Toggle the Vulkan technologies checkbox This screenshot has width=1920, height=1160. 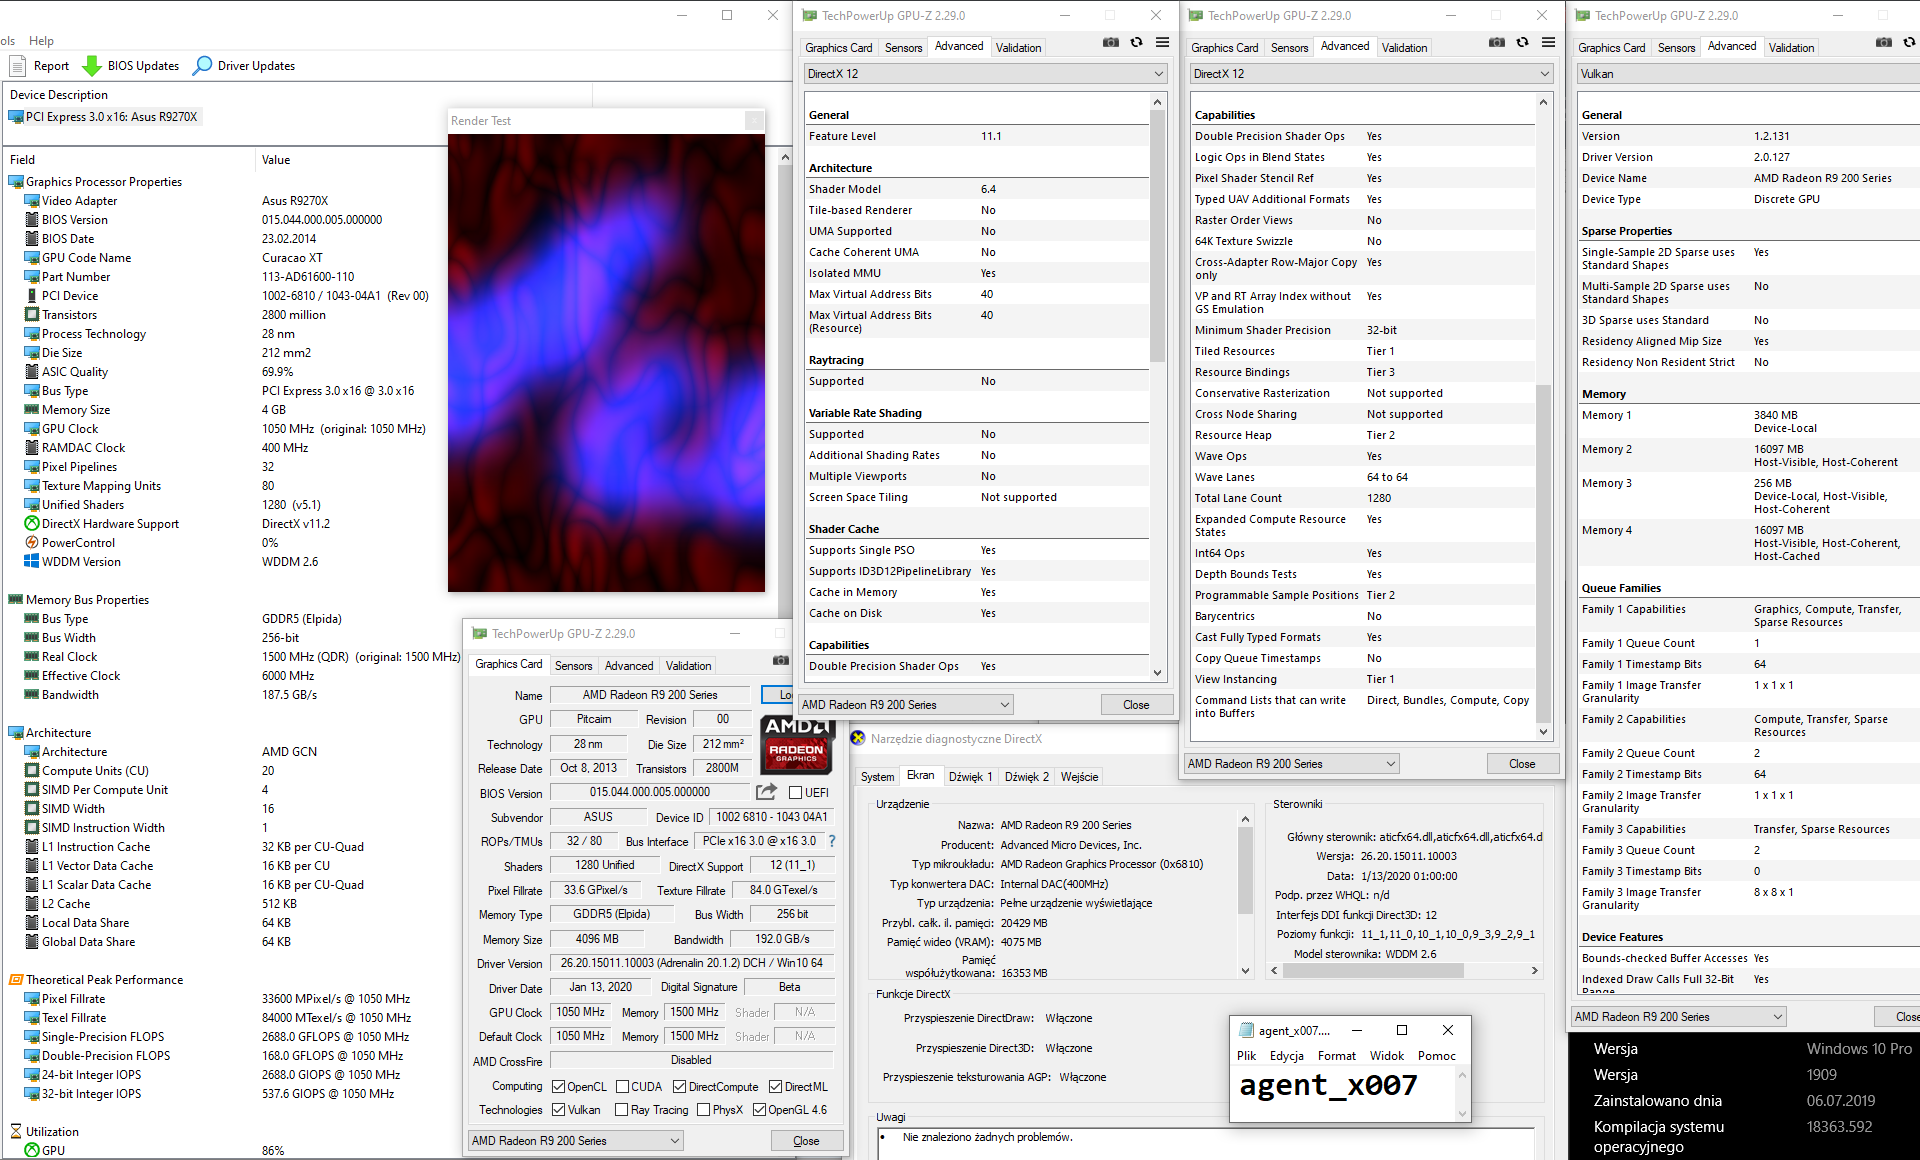tap(559, 1110)
